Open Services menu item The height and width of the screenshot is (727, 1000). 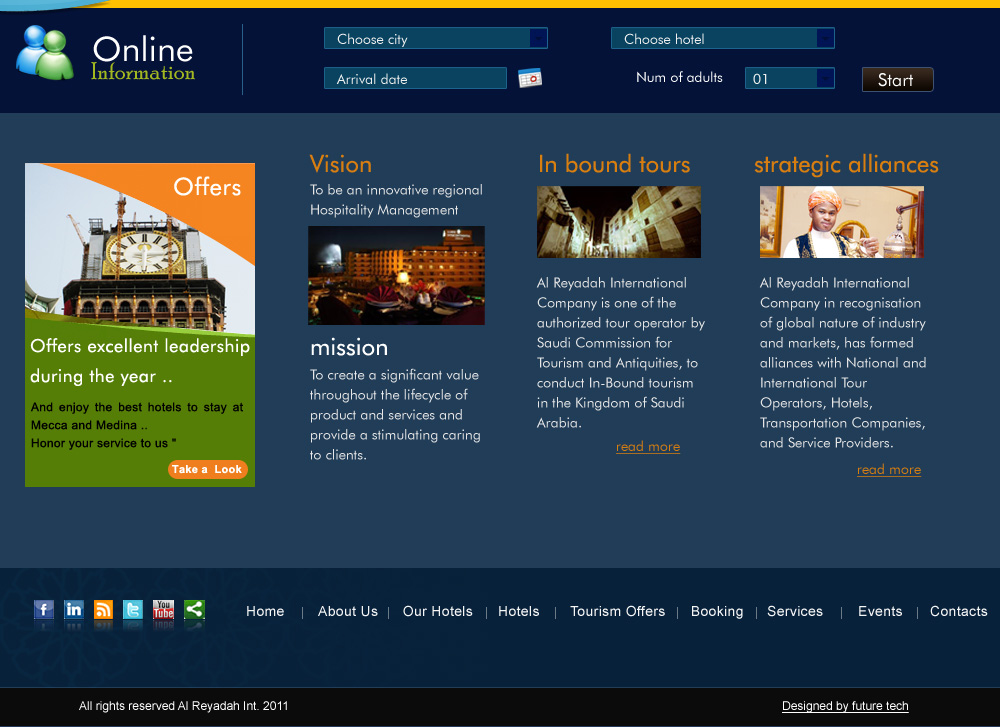(x=795, y=611)
